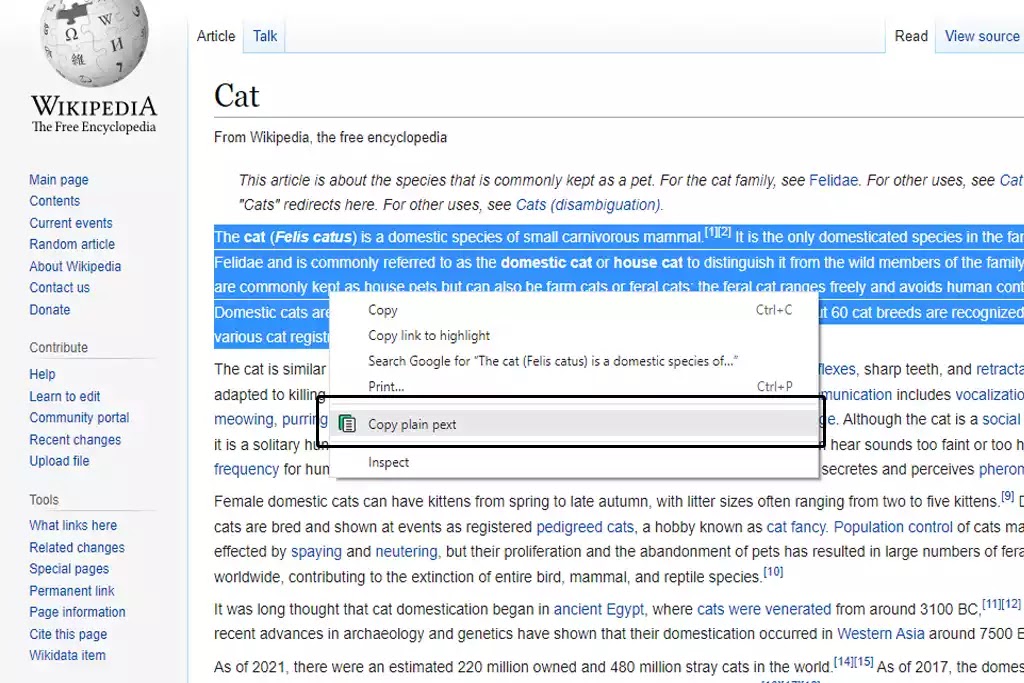Click the Donate link

coord(50,310)
